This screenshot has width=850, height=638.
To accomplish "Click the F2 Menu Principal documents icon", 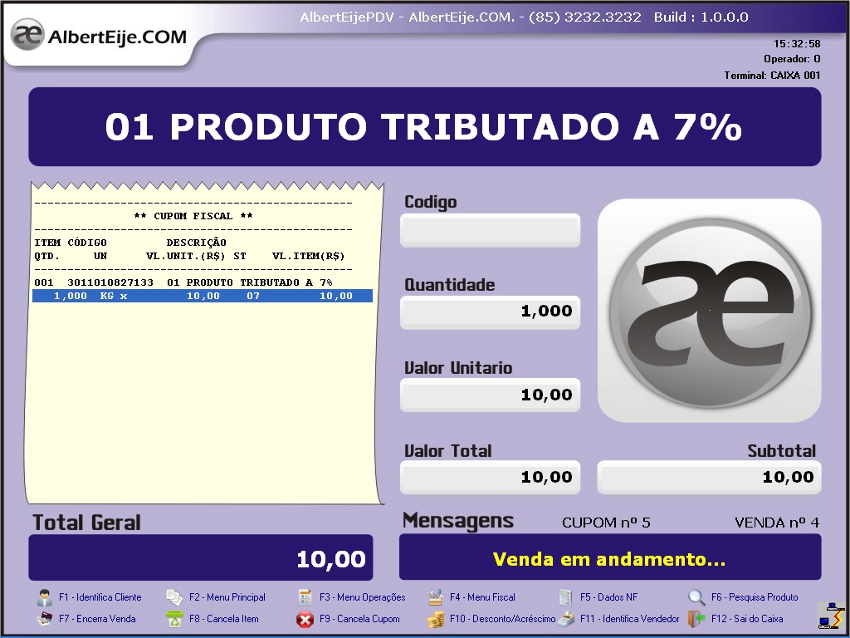I will 175,597.
